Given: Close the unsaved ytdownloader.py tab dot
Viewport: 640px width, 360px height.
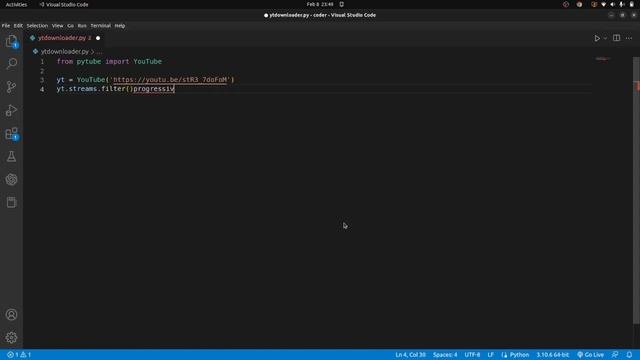Looking at the screenshot, I should coord(98,38).
